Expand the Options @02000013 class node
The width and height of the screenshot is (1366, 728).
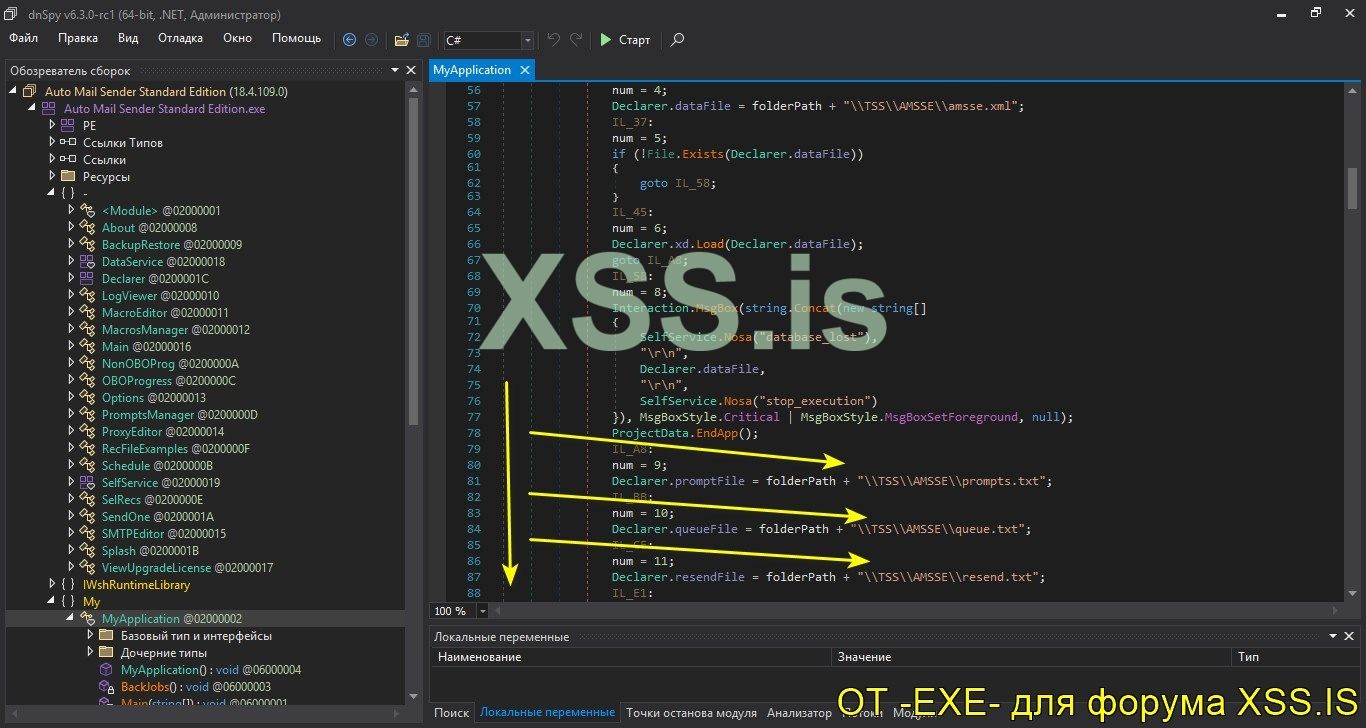click(72, 397)
